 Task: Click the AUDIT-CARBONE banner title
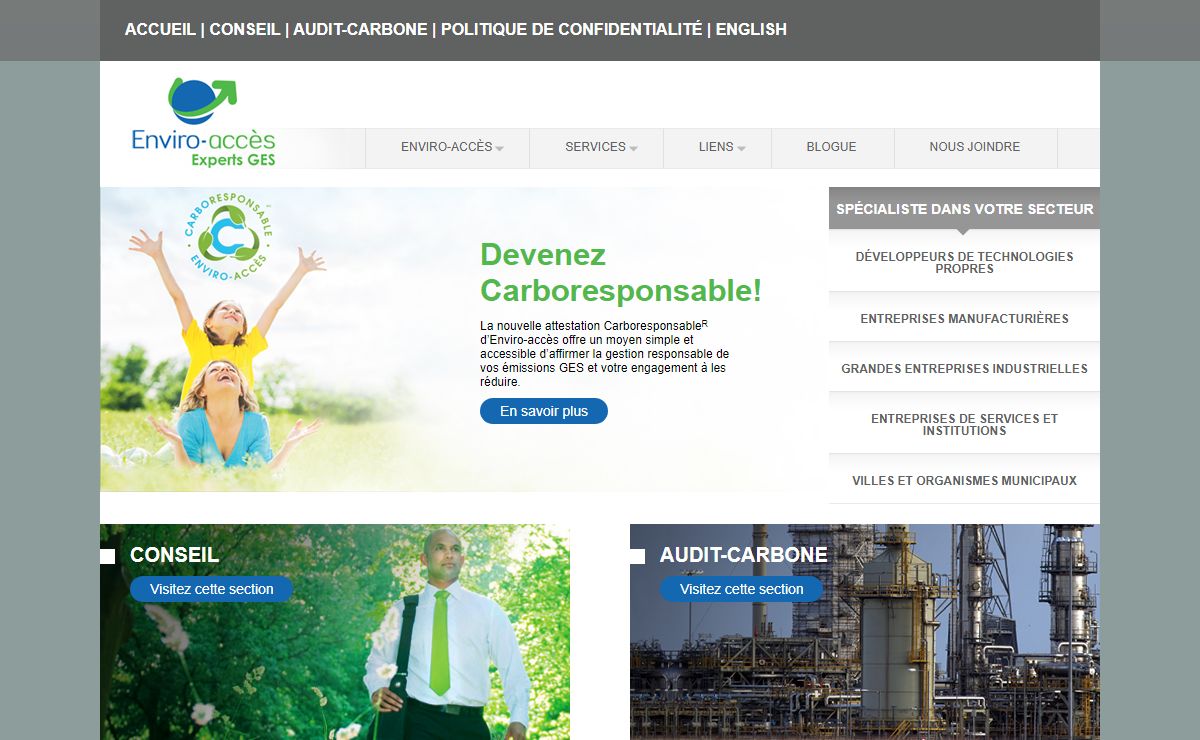(x=743, y=555)
